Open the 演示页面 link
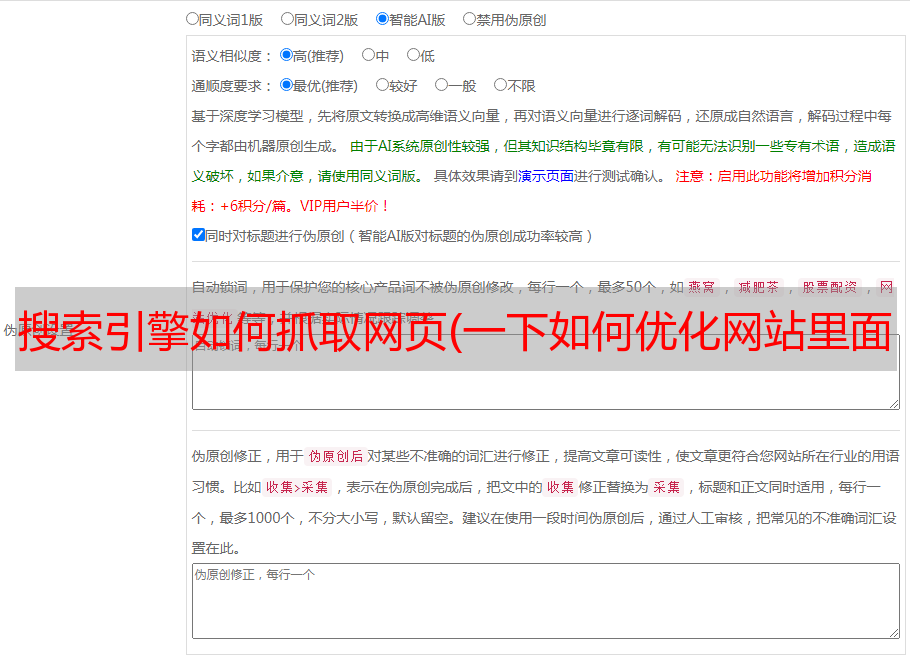Viewport: 911px width, 658px height. [x=545, y=176]
